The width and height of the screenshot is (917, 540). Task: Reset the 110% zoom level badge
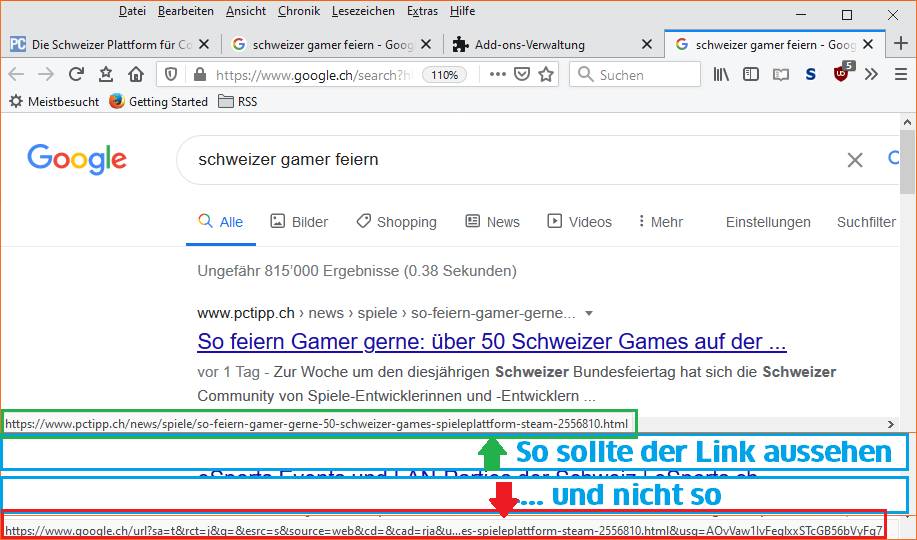[444, 75]
